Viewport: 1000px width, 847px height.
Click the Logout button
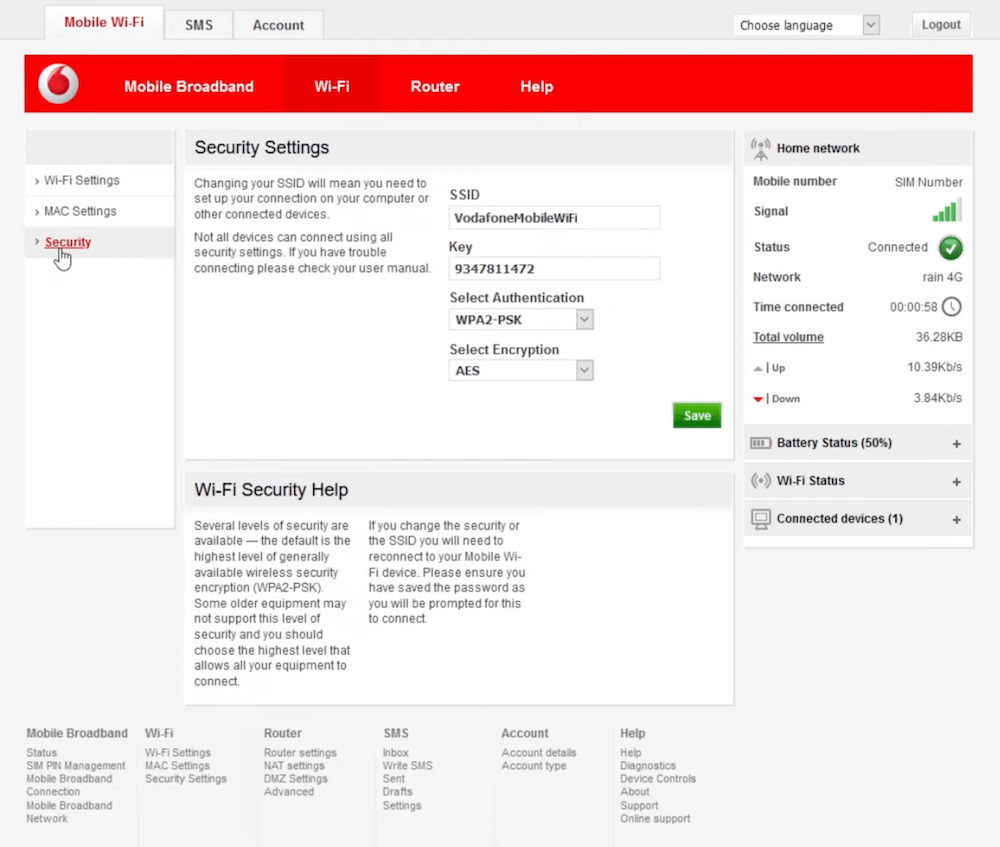[939, 24]
